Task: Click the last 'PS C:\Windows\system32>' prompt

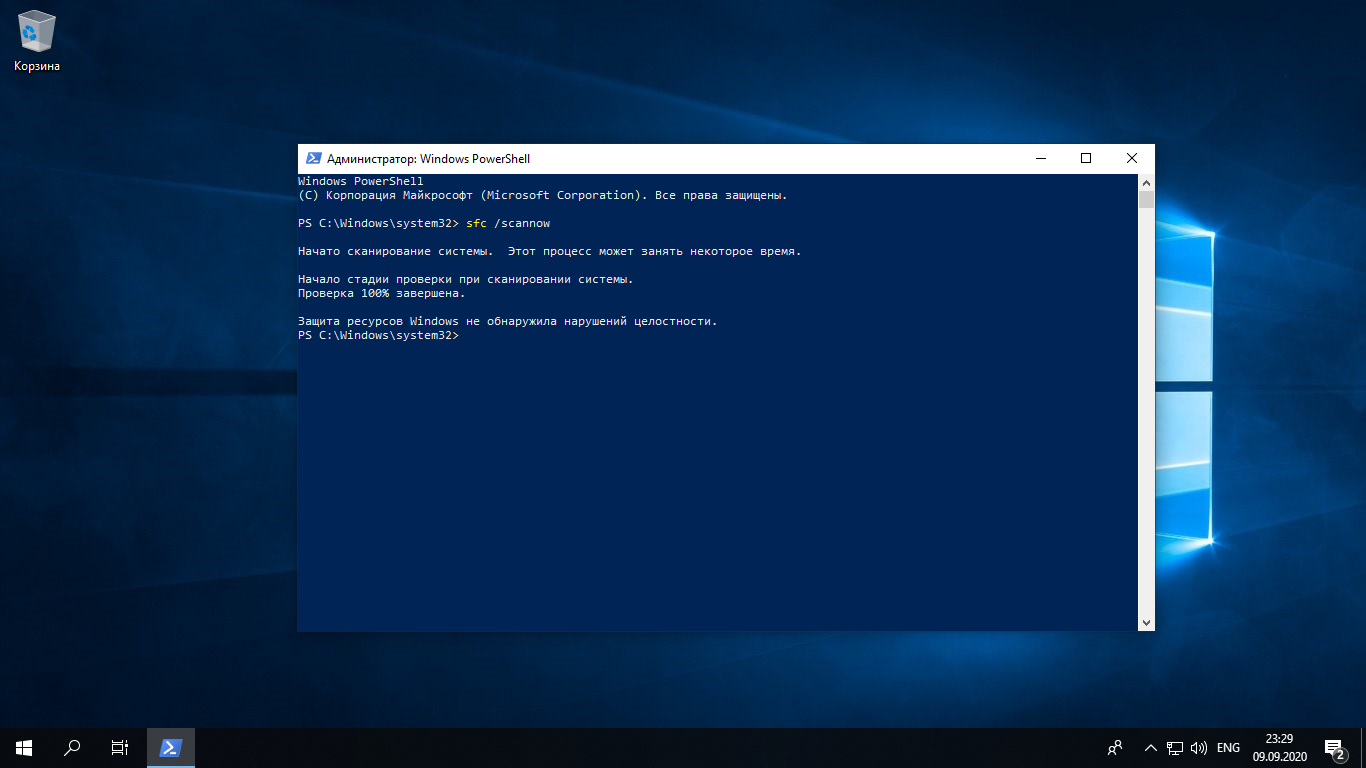Action: pyautogui.click(x=378, y=335)
